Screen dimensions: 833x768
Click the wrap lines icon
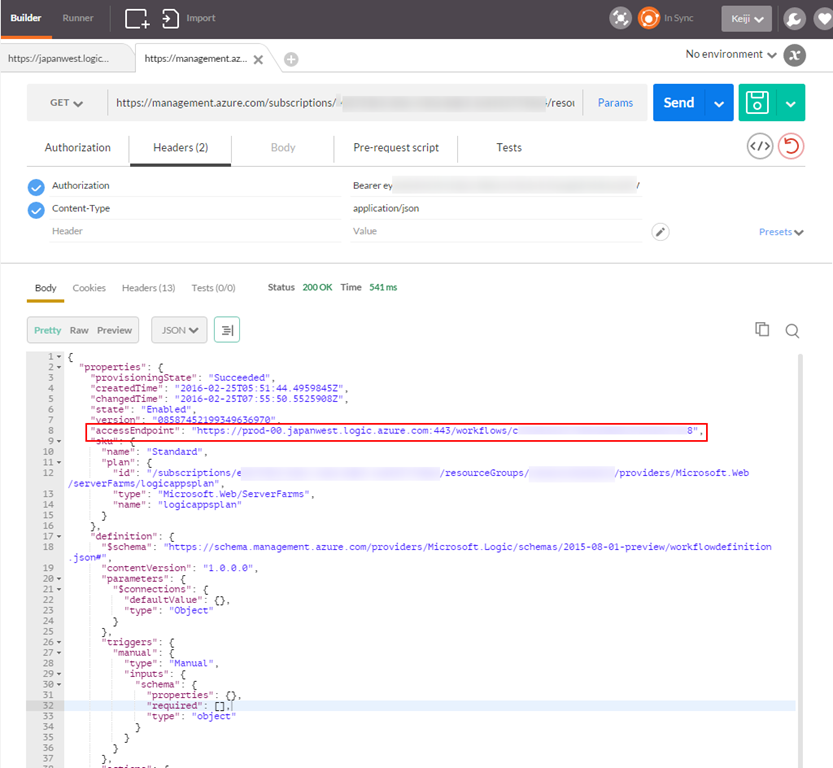pos(227,330)
